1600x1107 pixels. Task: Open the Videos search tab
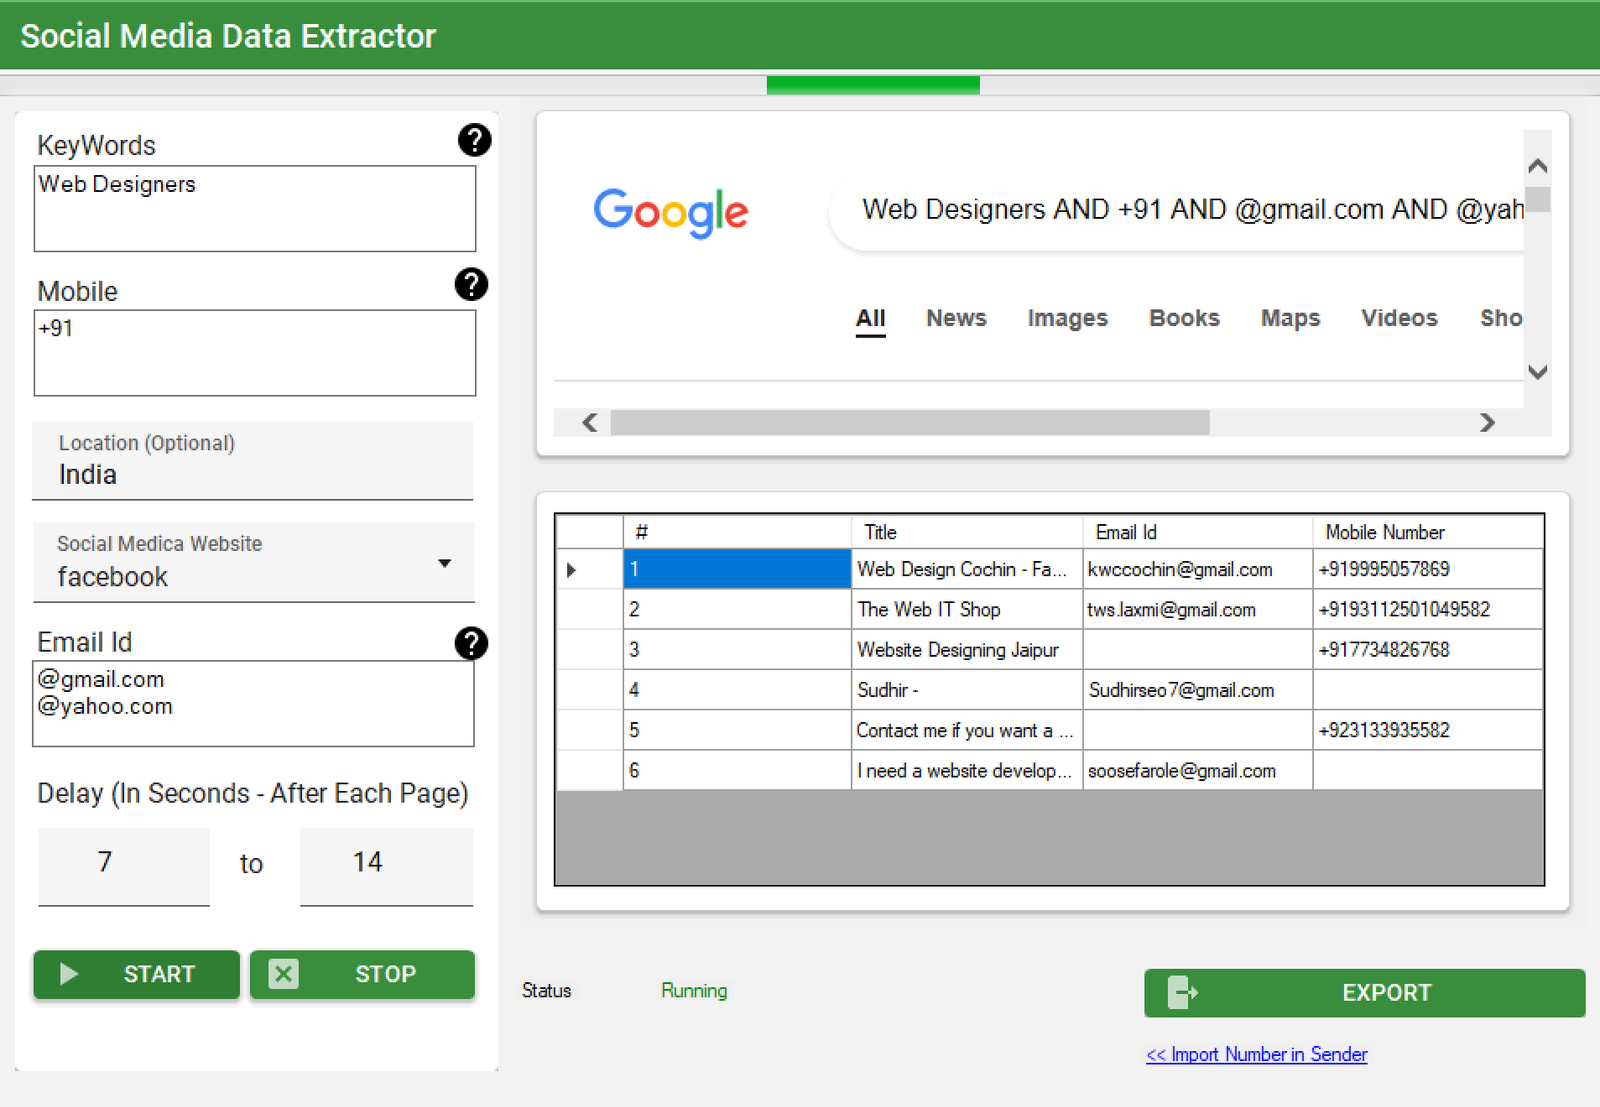[1399, 318]
